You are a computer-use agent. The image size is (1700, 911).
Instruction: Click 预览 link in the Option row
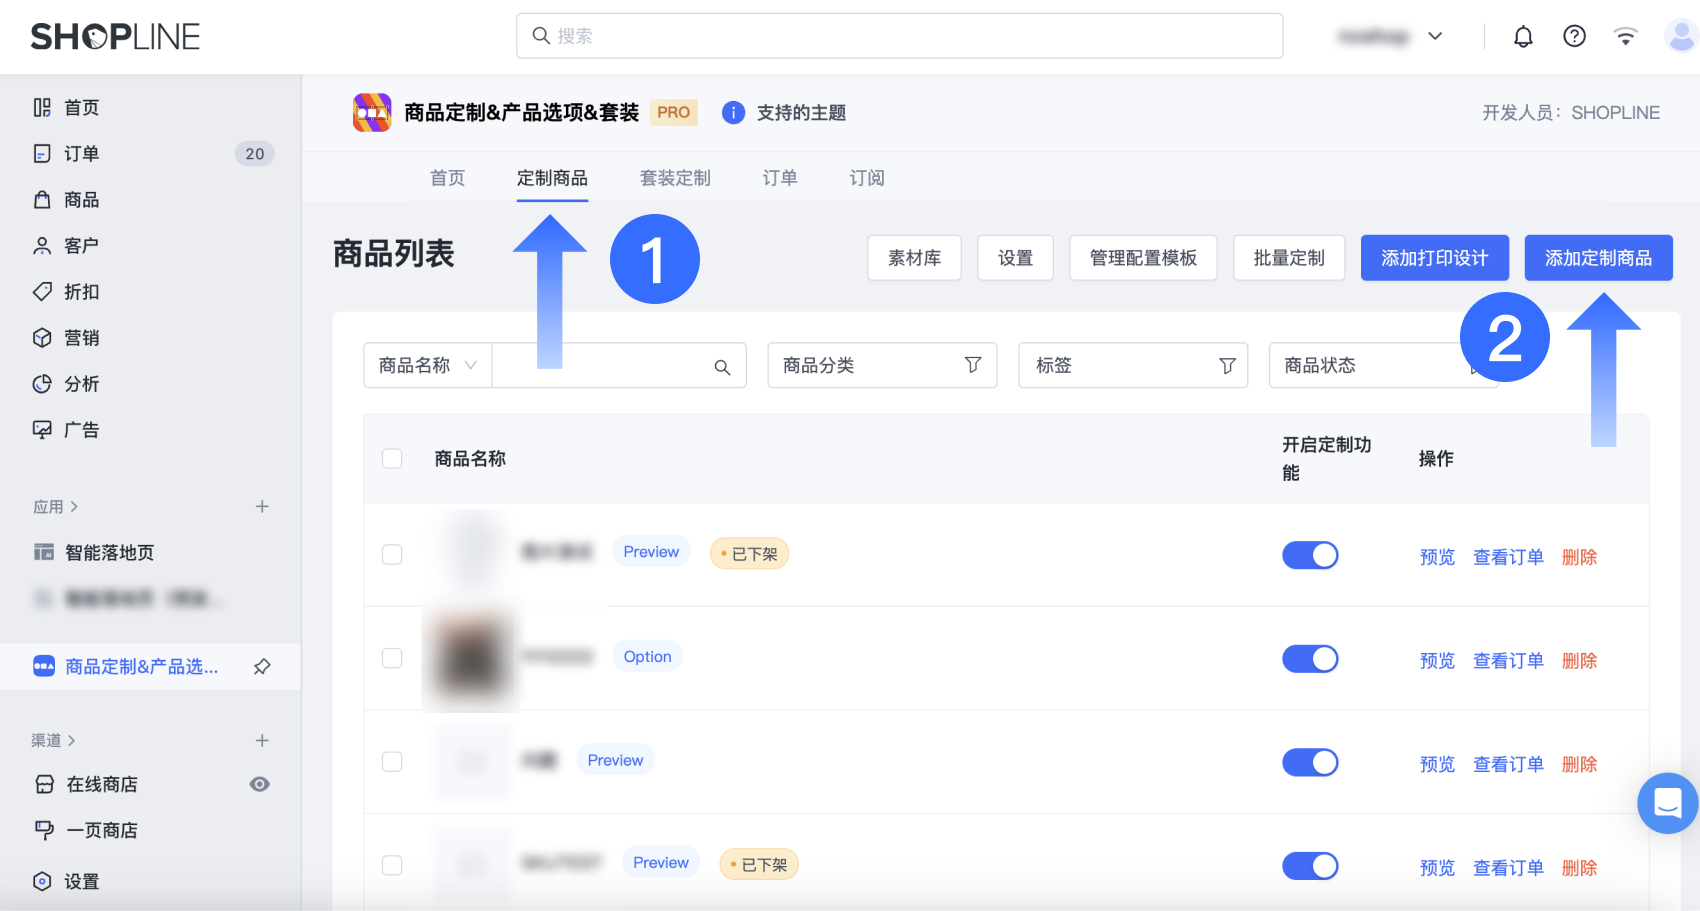[x=1437, y=661]
